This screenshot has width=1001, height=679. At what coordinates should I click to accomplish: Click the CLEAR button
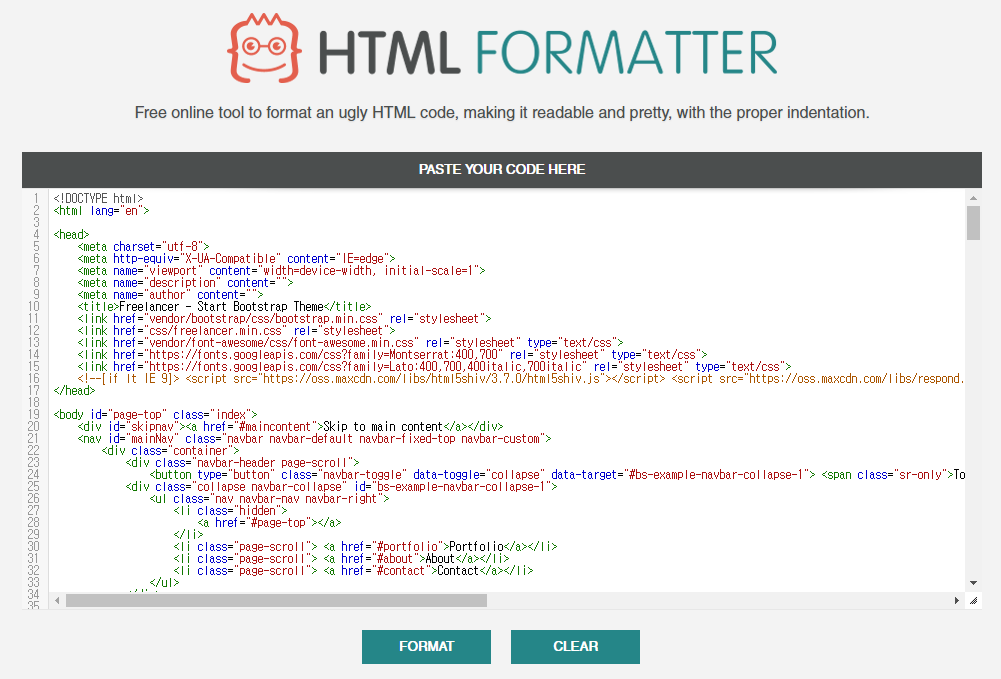click(575, 646)
